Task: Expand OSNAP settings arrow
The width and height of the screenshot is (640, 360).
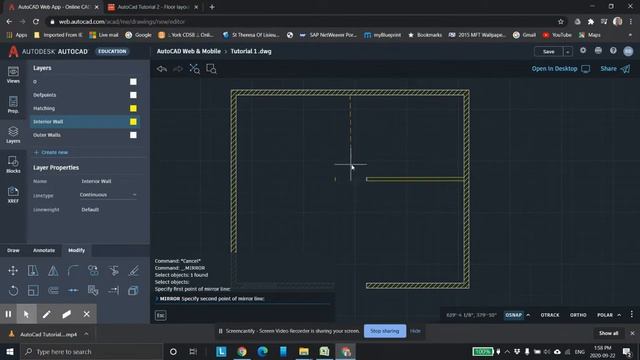Action: click(x=528, y=315)
